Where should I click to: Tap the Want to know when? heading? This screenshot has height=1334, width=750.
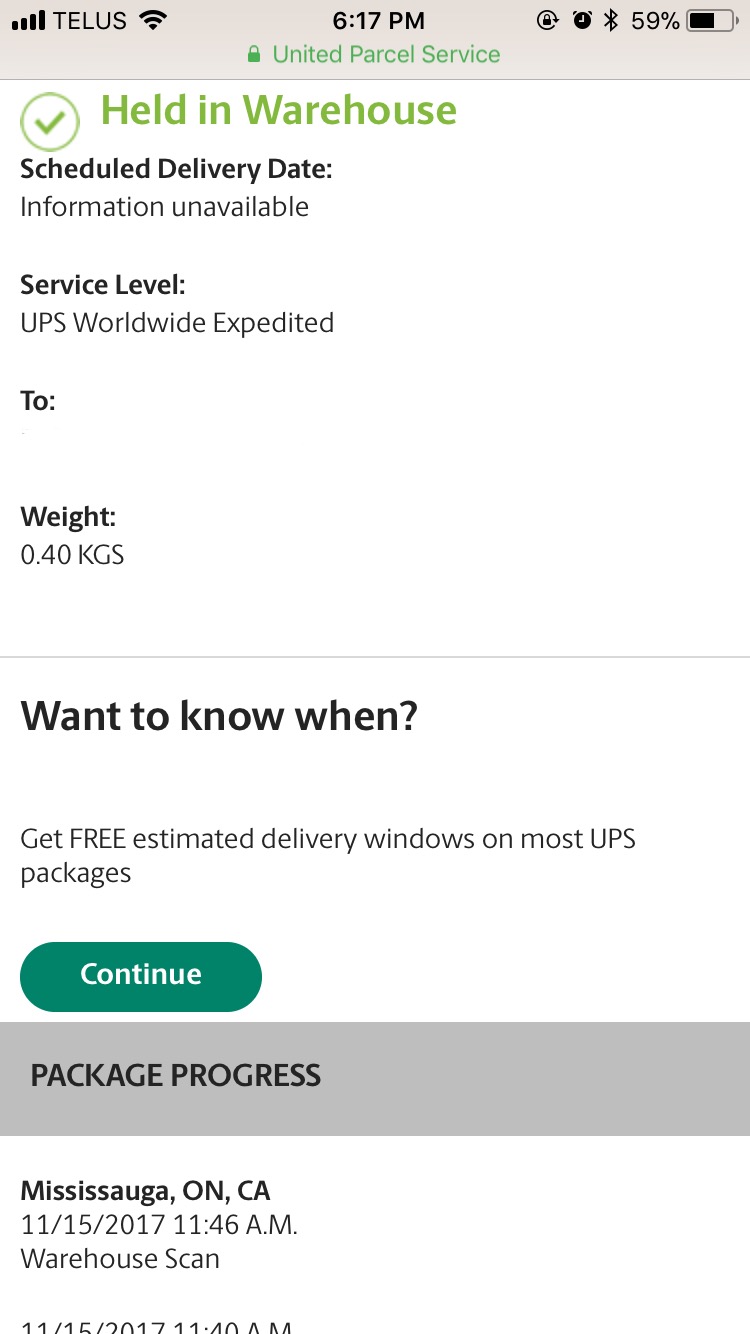pos(219,716)
